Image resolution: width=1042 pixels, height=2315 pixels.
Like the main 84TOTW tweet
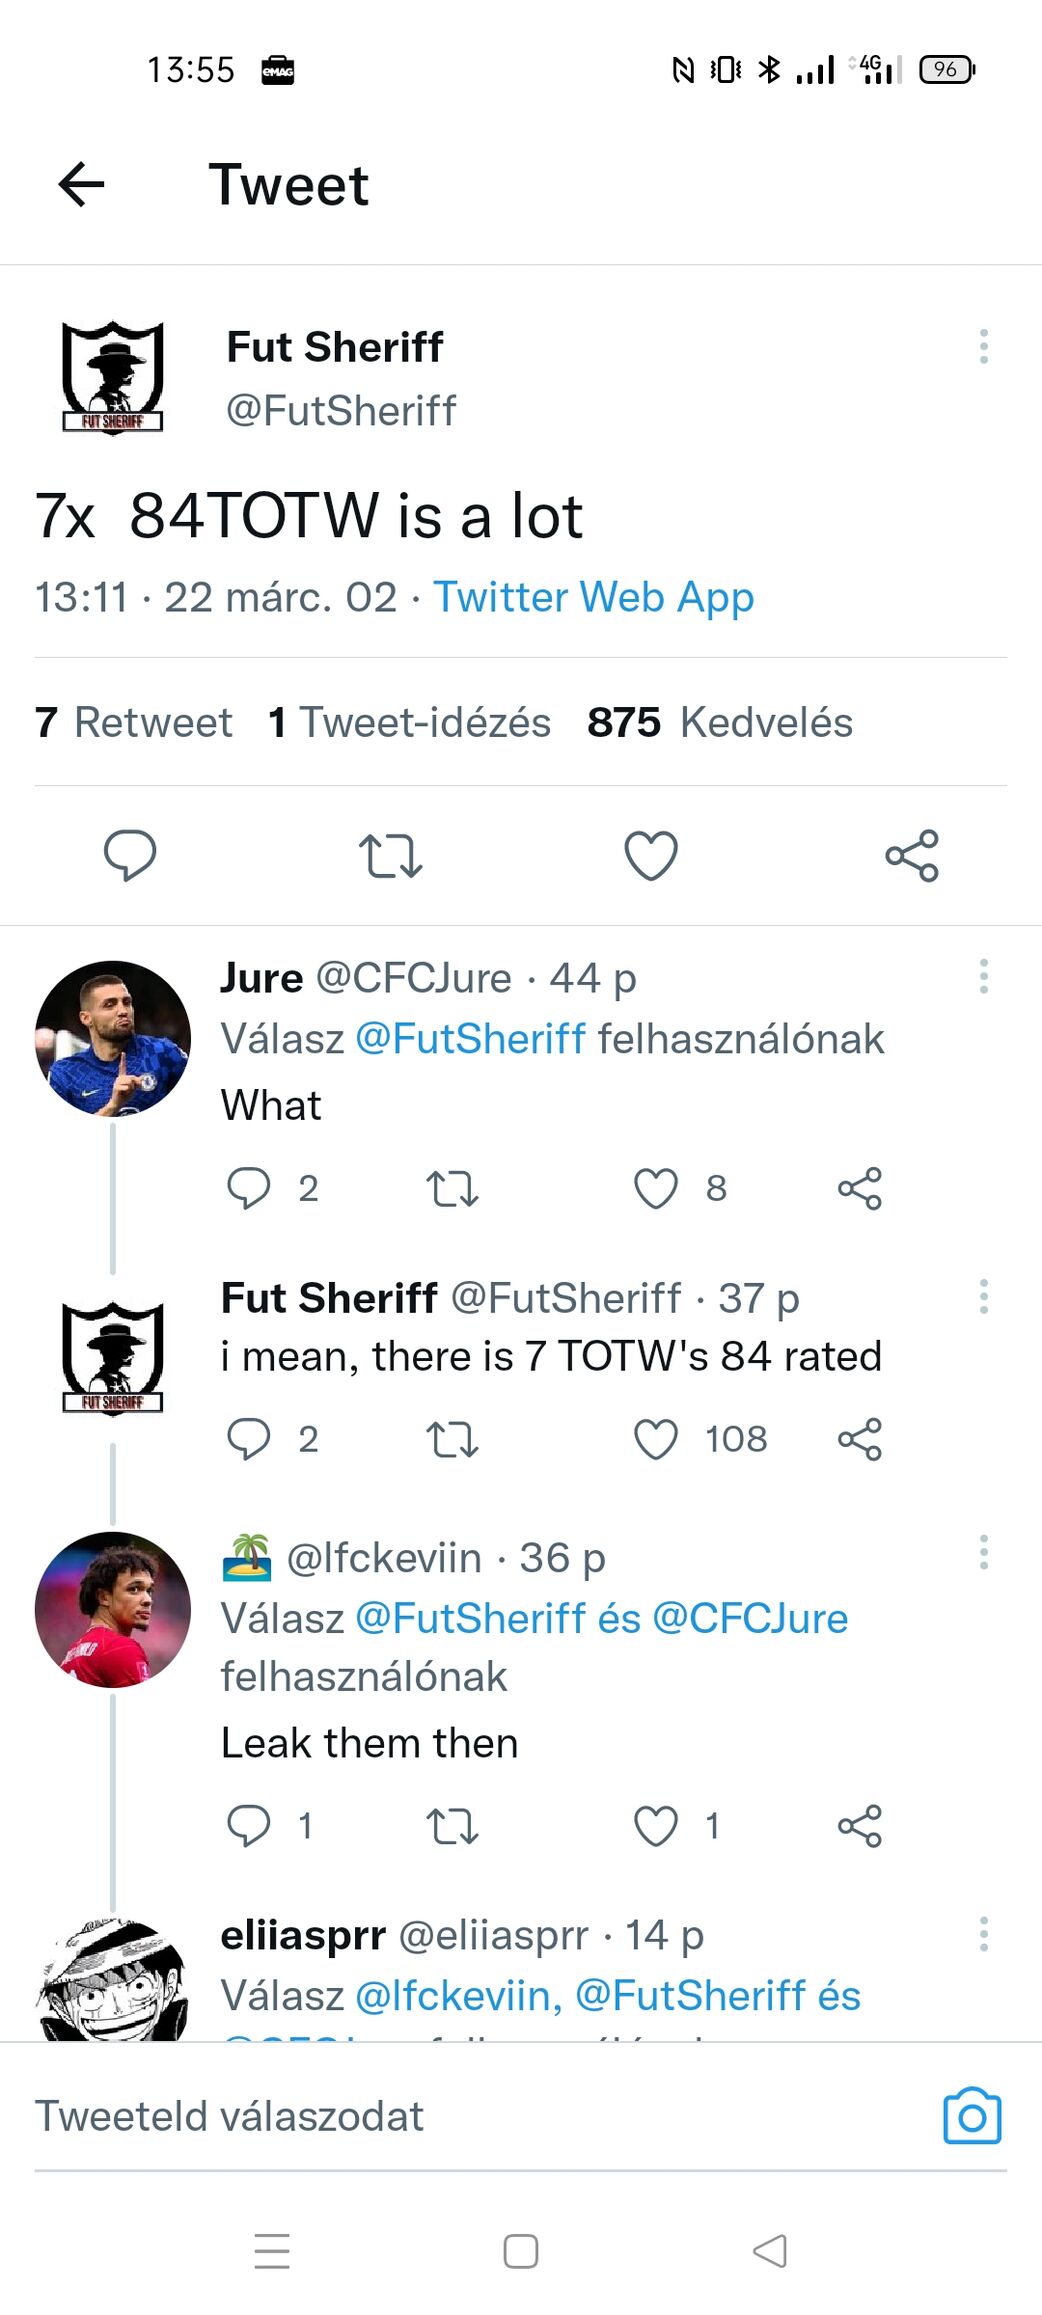coord(651,856)
